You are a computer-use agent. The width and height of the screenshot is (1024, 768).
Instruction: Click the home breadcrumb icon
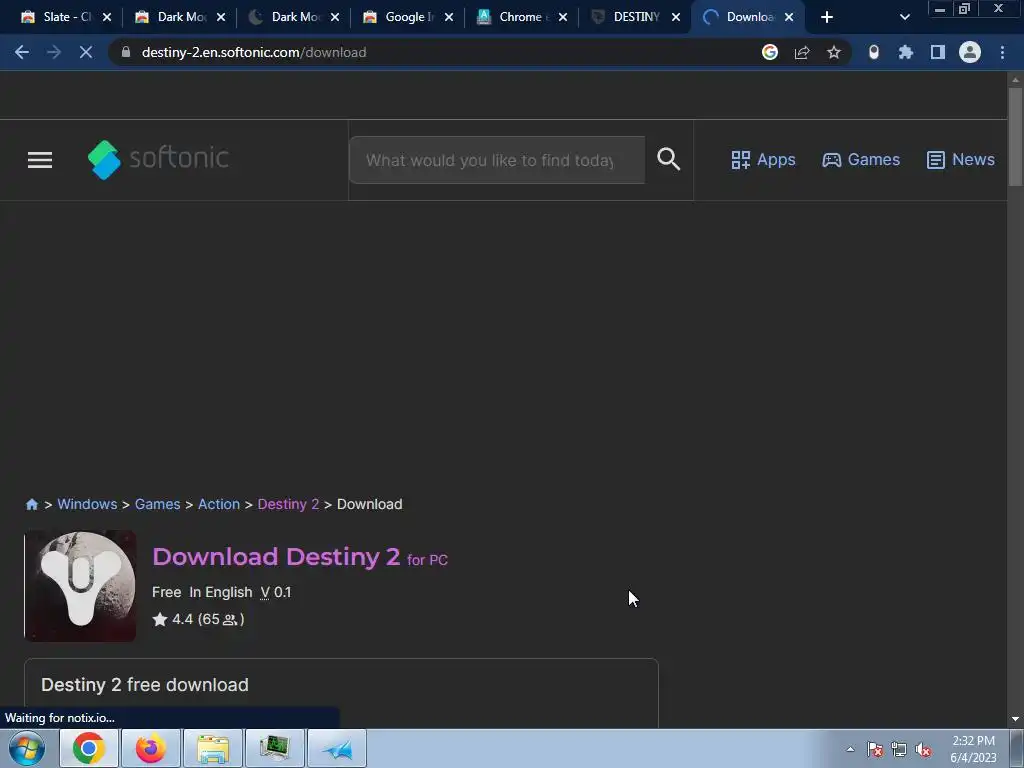(31, 504)
